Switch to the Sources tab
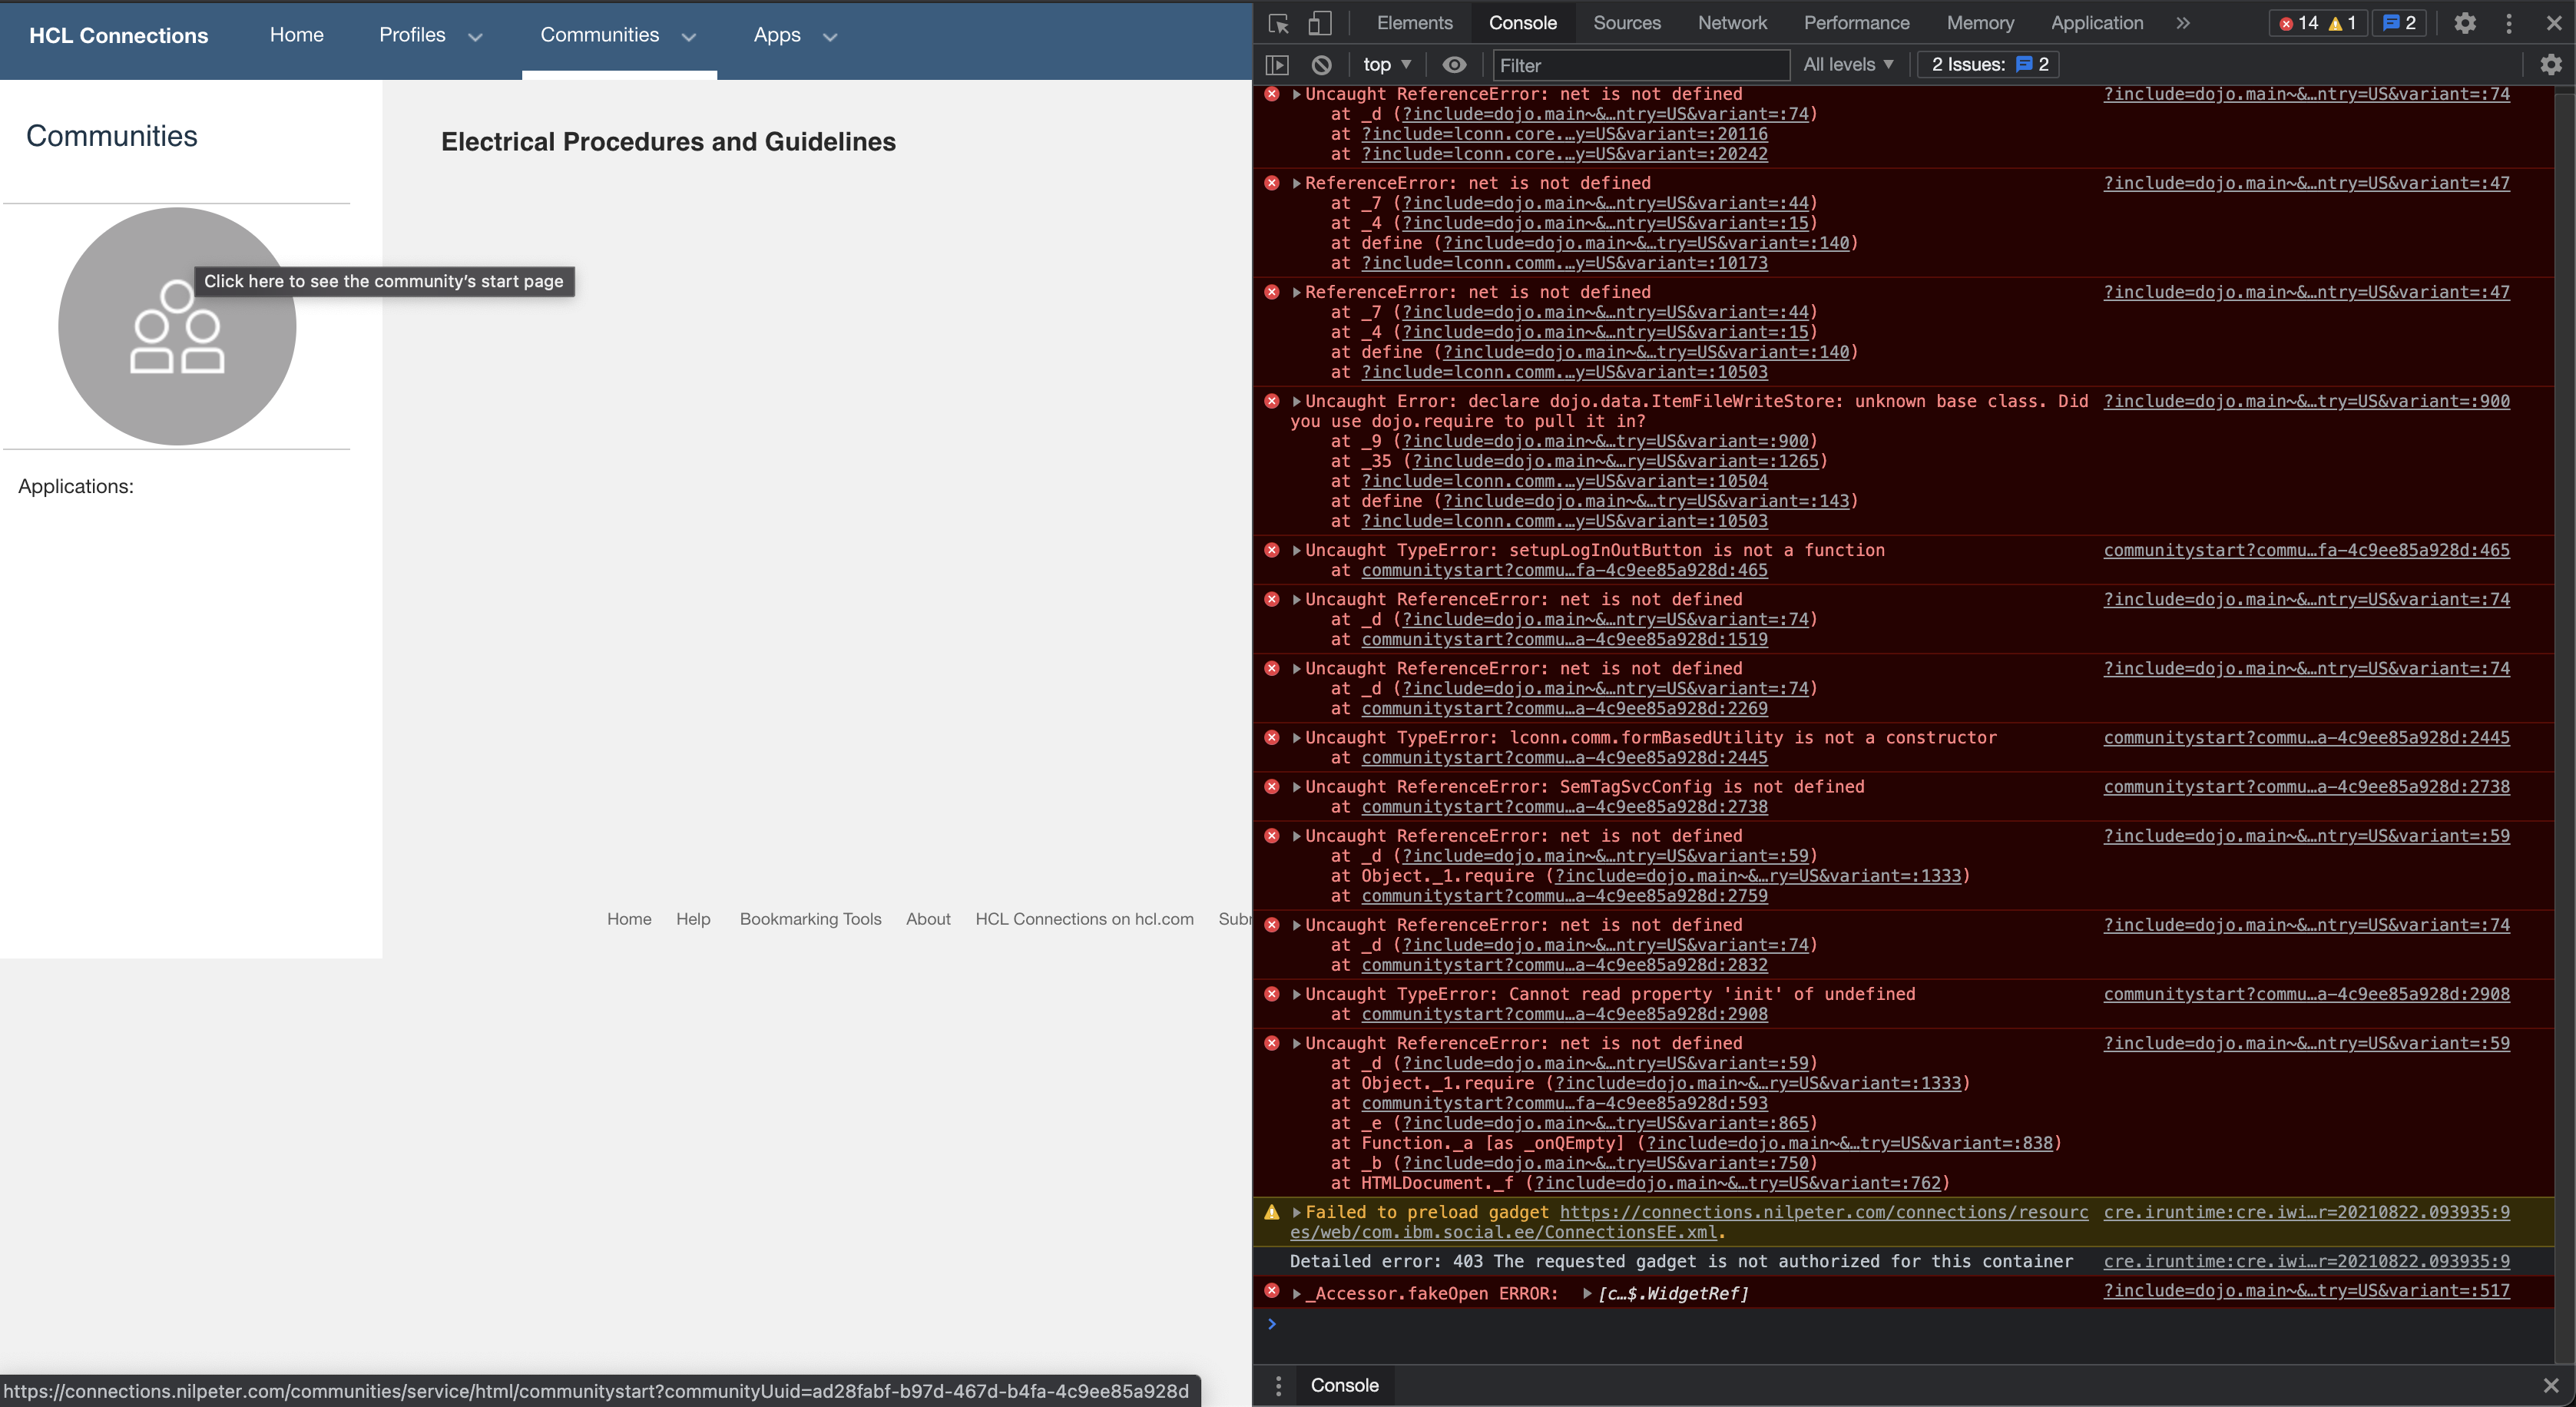Viewport: 2576px width, 1407px height. (1626, 23)
